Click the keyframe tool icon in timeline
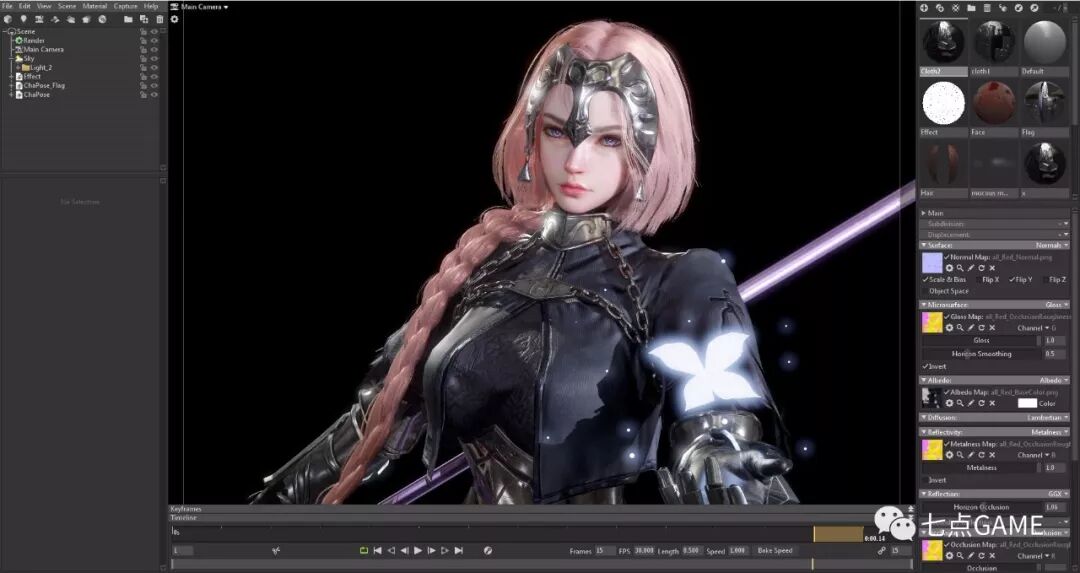 pyautogui.click(x=276, y=550)
